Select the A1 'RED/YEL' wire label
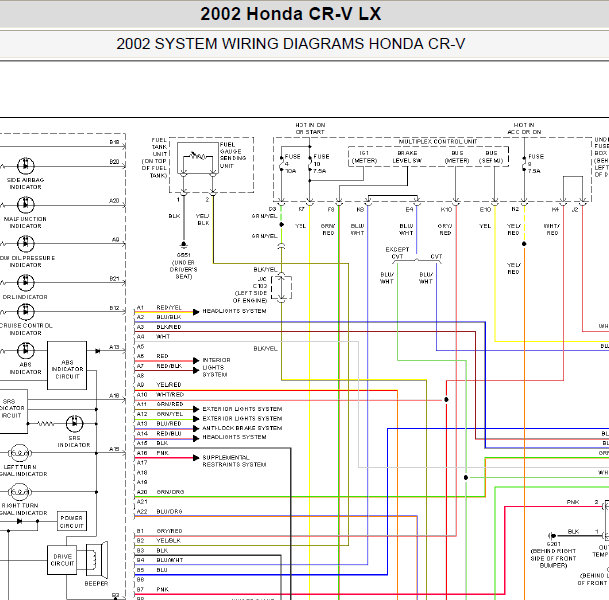 coord(169,308)
